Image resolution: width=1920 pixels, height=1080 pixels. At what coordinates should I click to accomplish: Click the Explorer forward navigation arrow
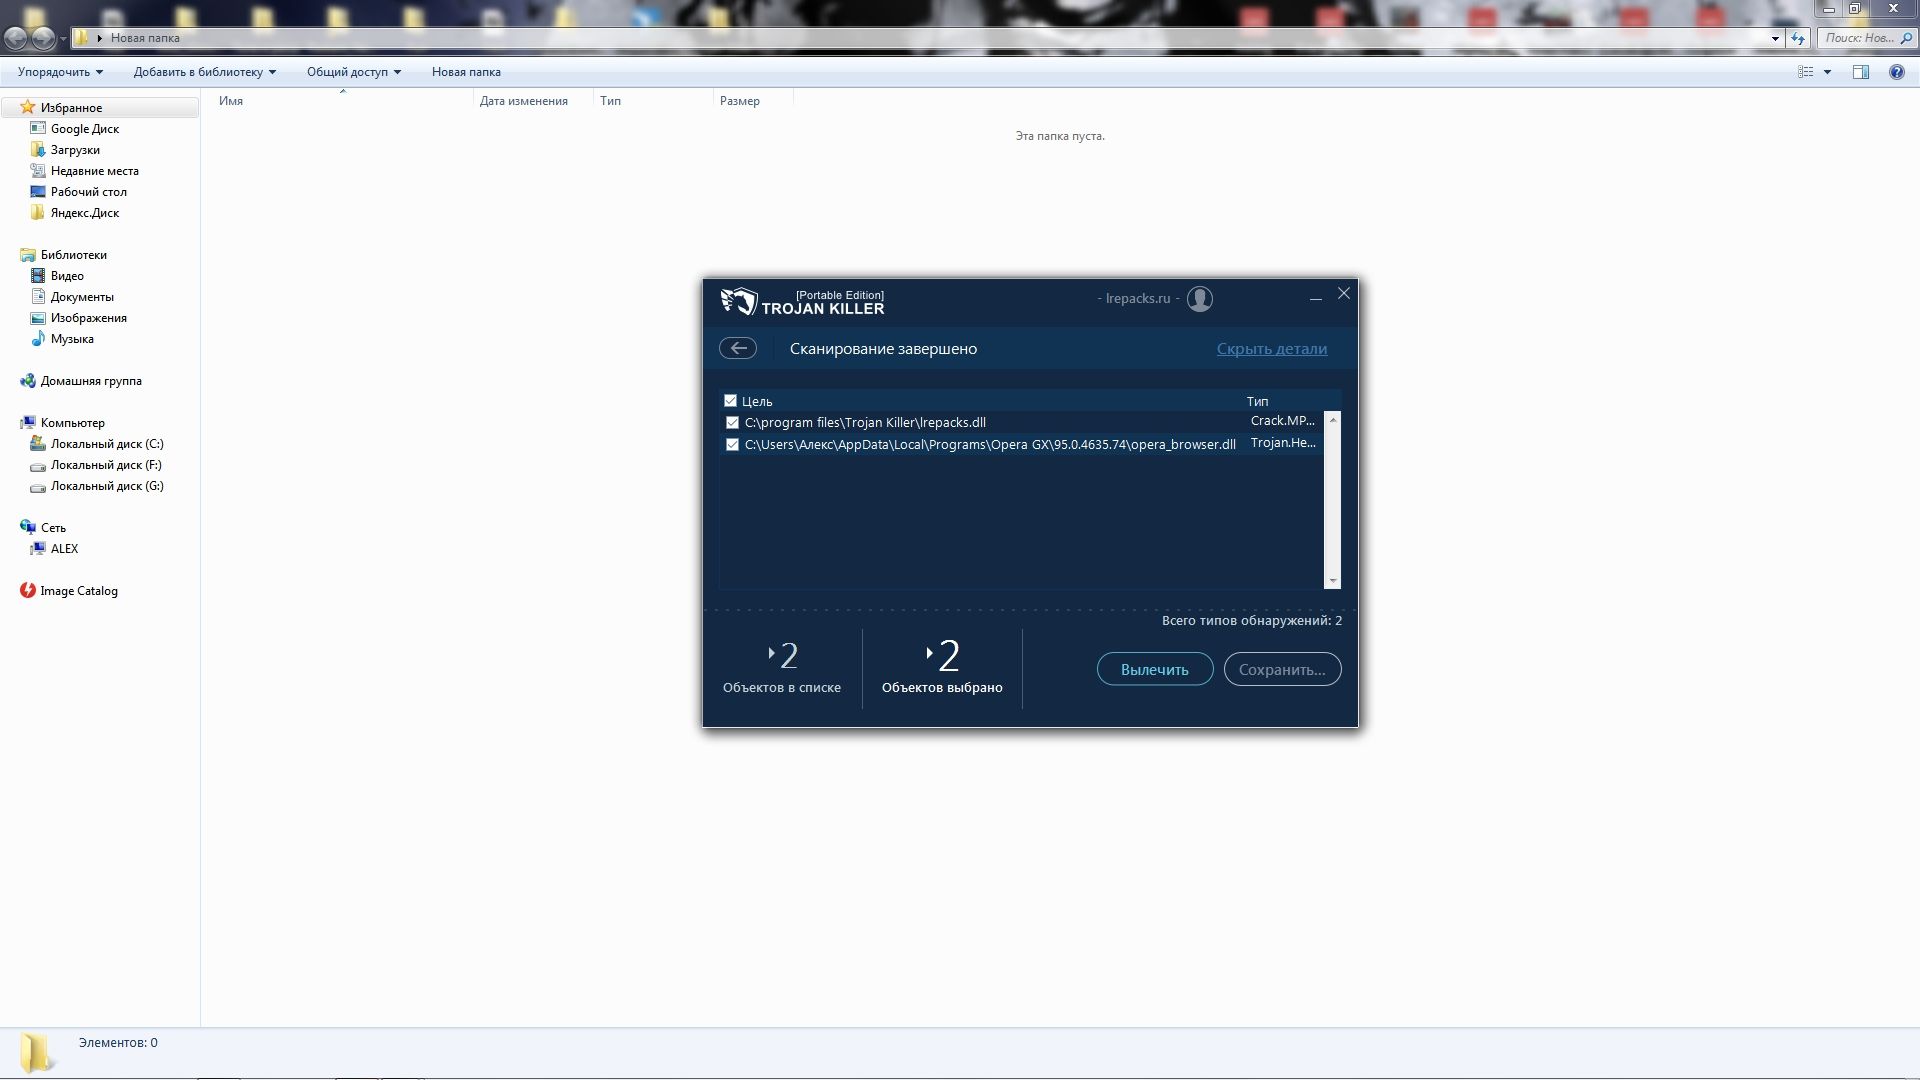pyautogui.click(x=43, y=38)
